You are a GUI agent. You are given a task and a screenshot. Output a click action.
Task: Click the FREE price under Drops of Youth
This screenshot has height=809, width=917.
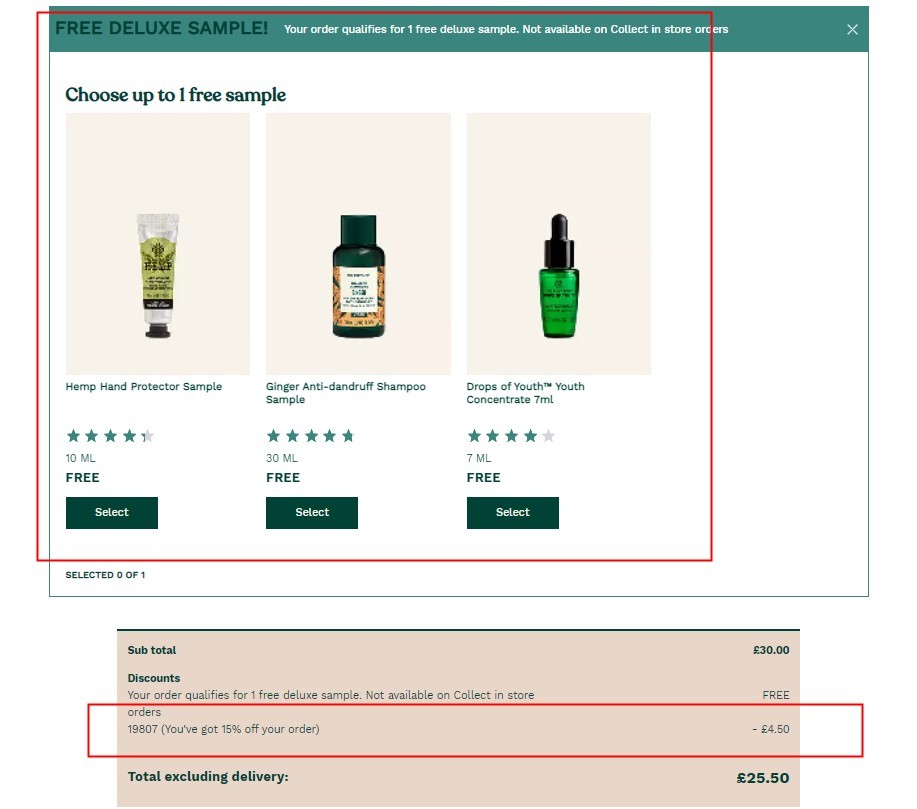click(484, 478)
